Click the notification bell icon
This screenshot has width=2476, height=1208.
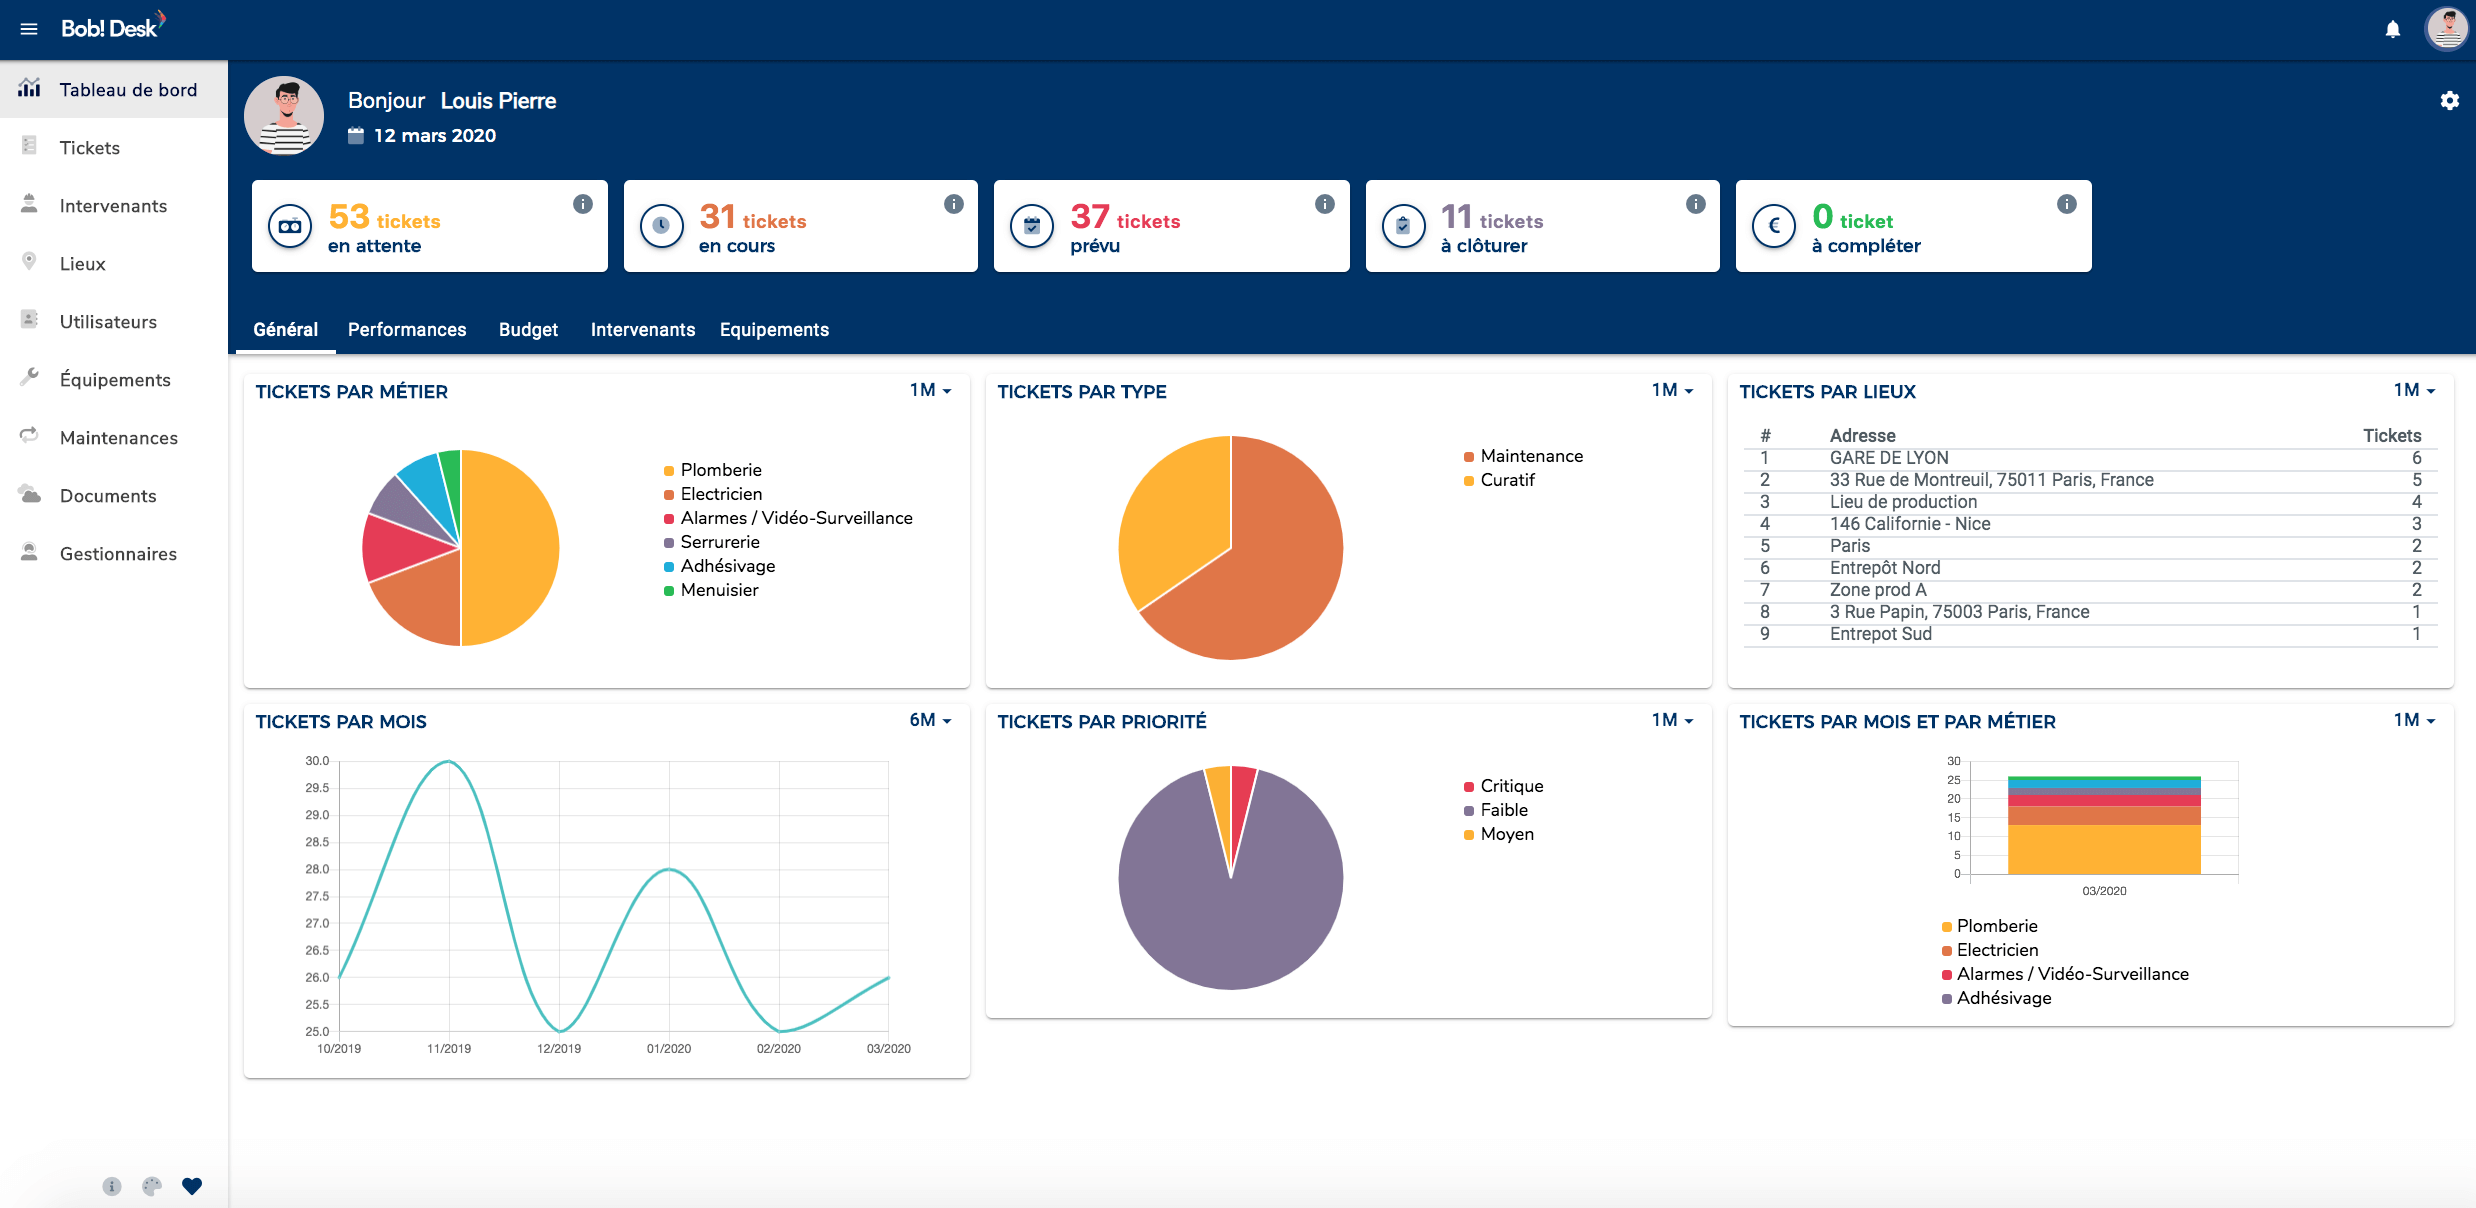[2392, 29]
